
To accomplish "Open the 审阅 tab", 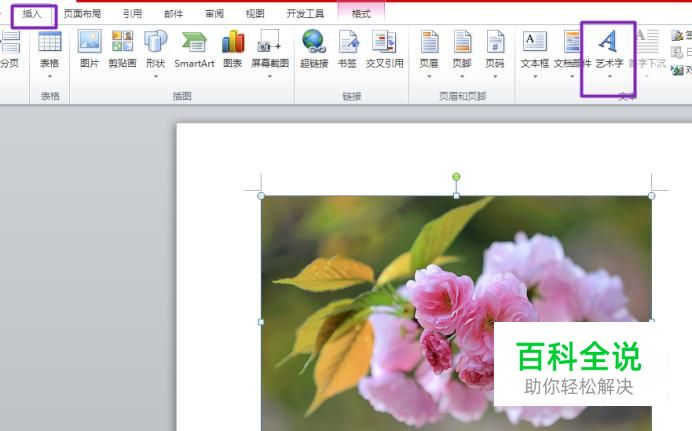I will 214,14.
